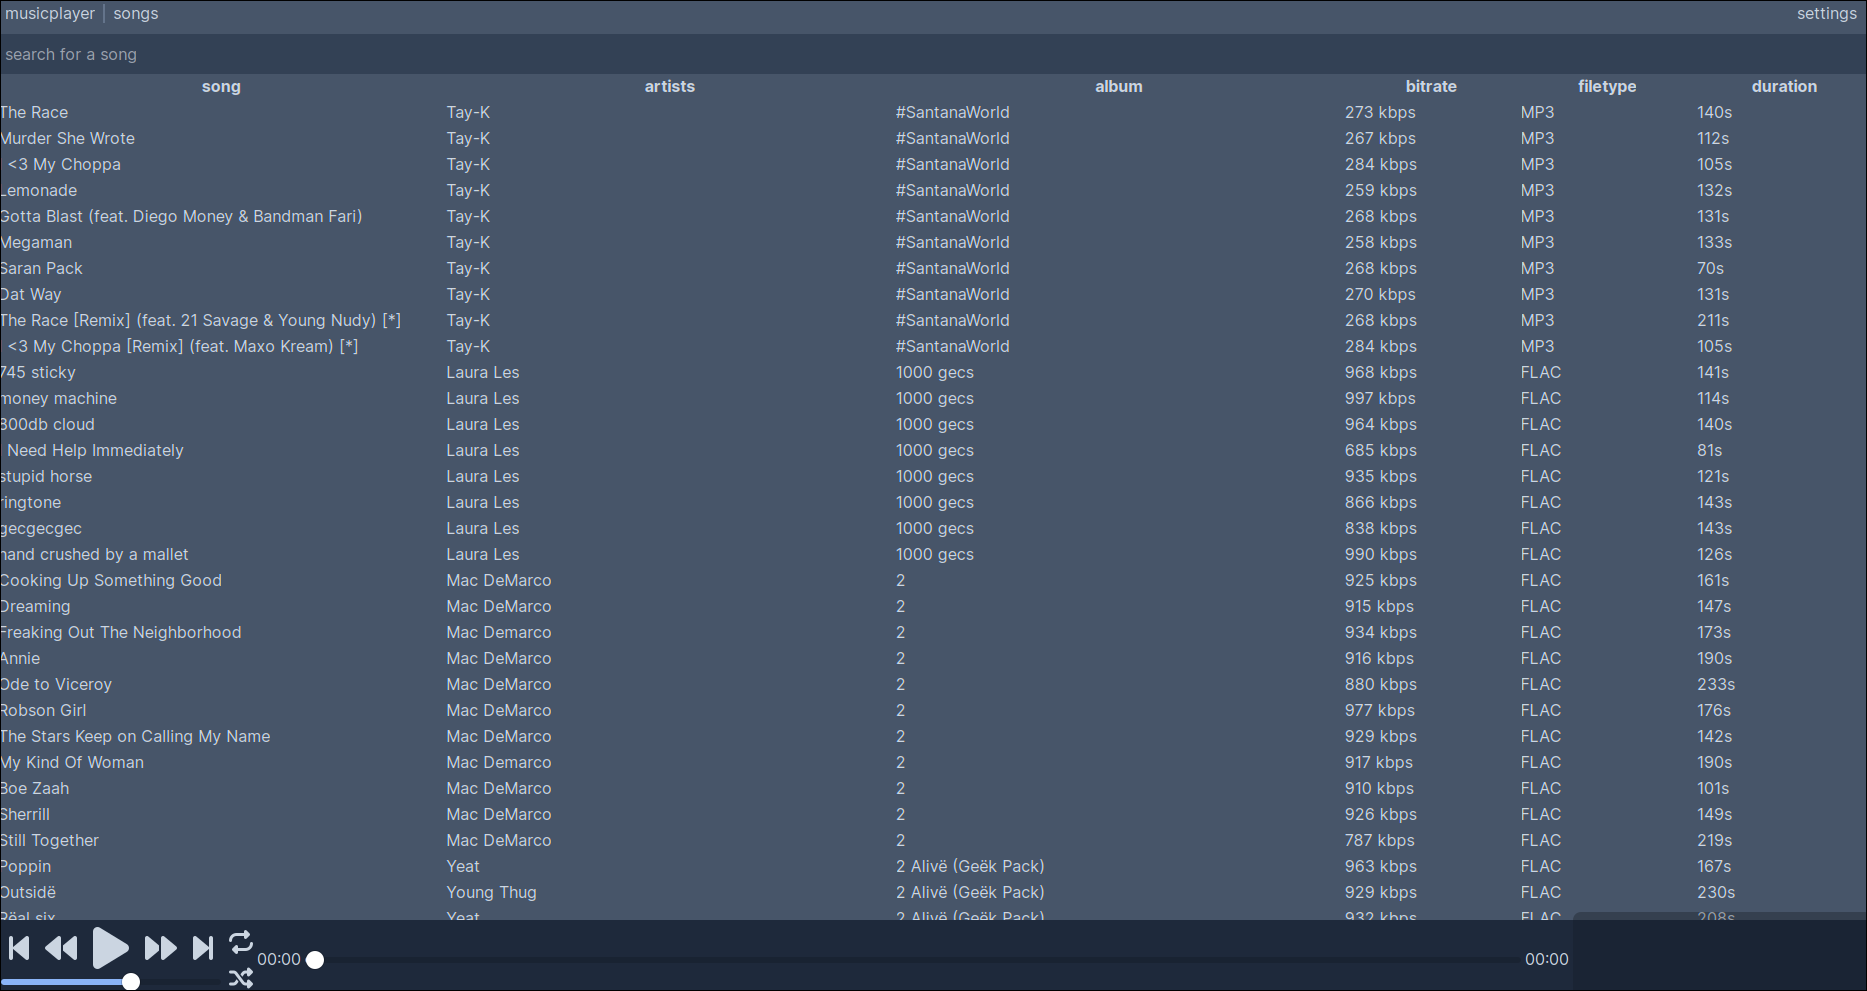Select the song Dat Way
The height and width of the screenshot is (991, 1867).
click(31, 295)
